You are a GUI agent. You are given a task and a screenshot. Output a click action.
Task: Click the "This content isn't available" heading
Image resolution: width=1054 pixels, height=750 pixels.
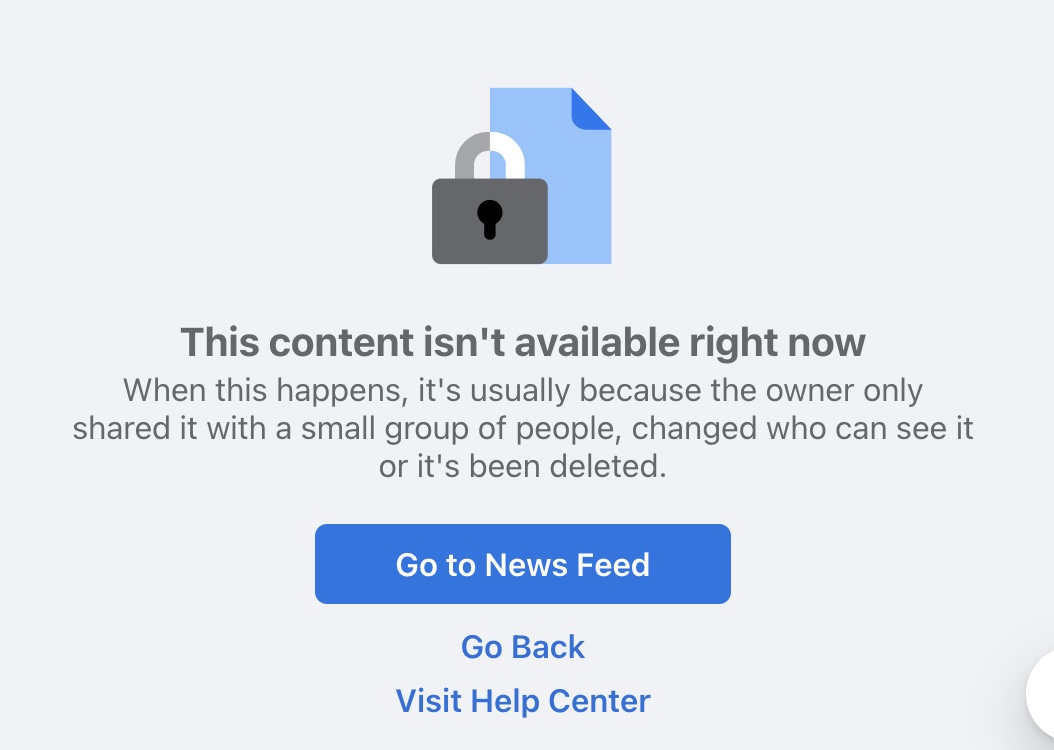coord(523,342)
